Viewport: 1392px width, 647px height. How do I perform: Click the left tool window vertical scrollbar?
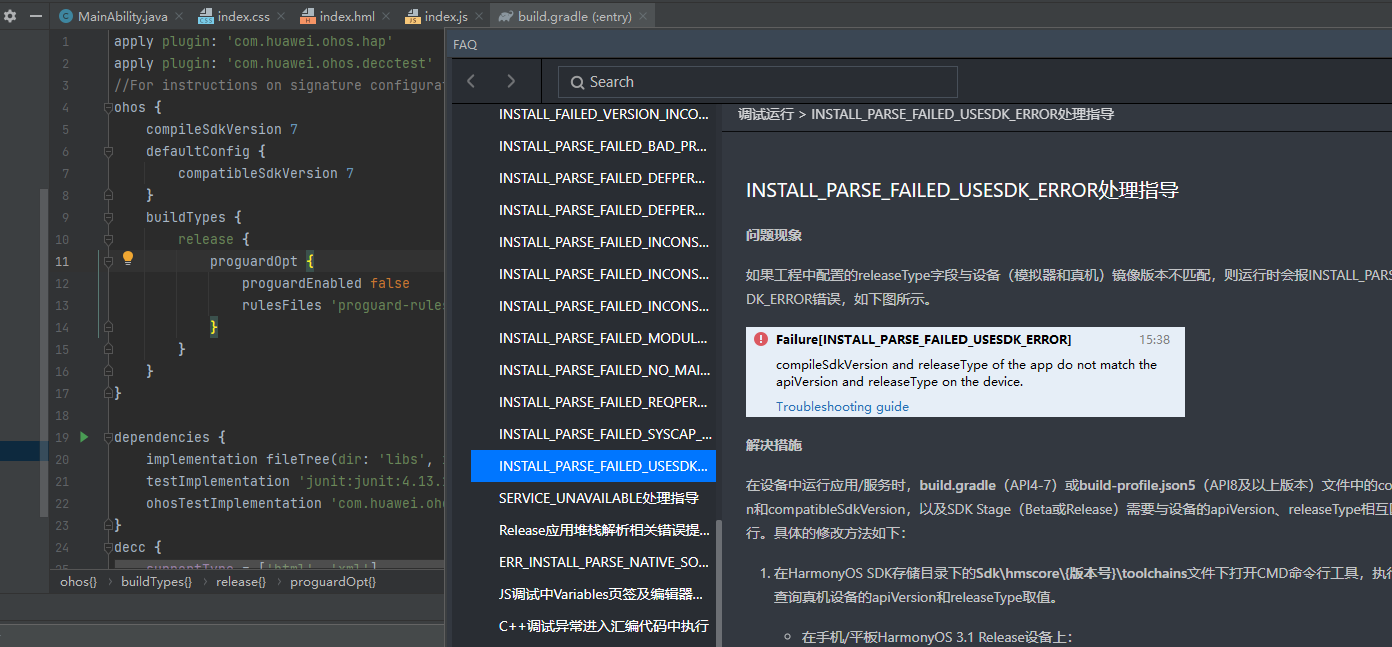pos(42,352)
